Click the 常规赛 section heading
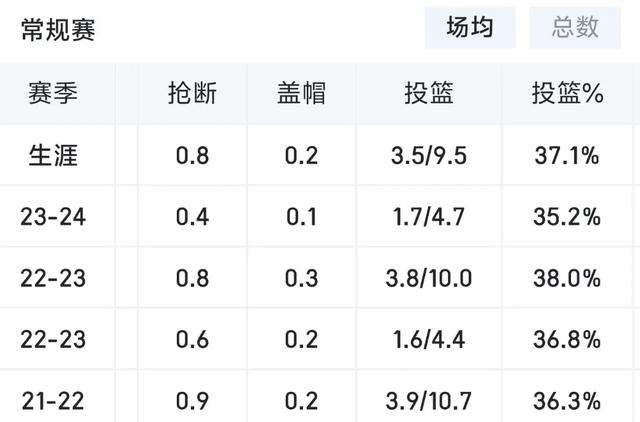 click(59, 30)
